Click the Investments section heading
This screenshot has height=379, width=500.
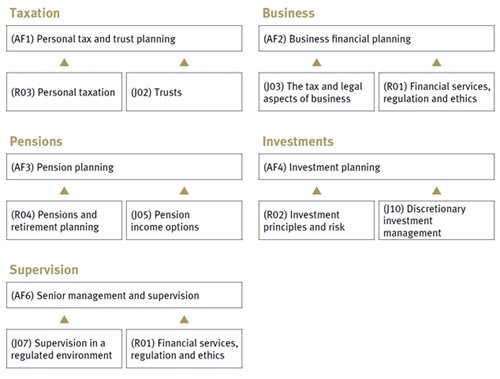tap(298, 141)
